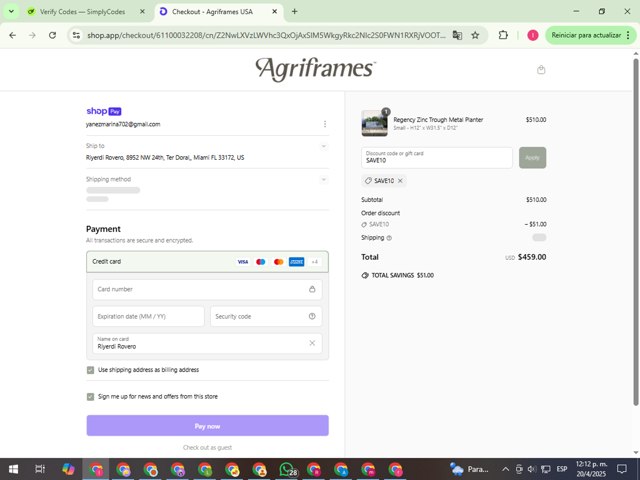The image size is (640, 480).
Task: Click the Pay now button
Action: tap(207, 426)
